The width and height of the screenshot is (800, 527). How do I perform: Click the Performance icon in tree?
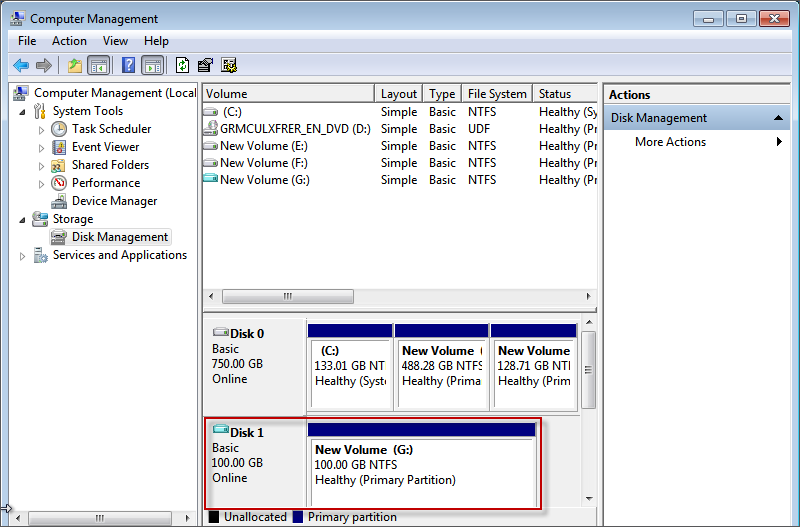pos(59,183)
